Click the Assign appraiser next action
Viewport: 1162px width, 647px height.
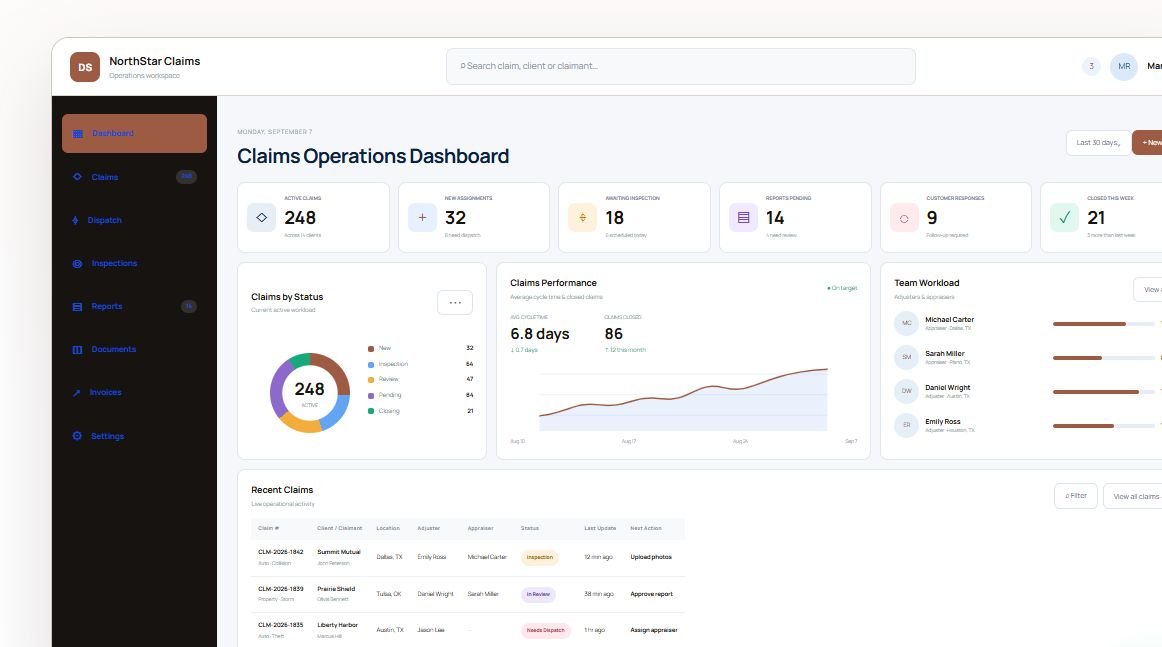pyautogui.click(x=654, y=630)
